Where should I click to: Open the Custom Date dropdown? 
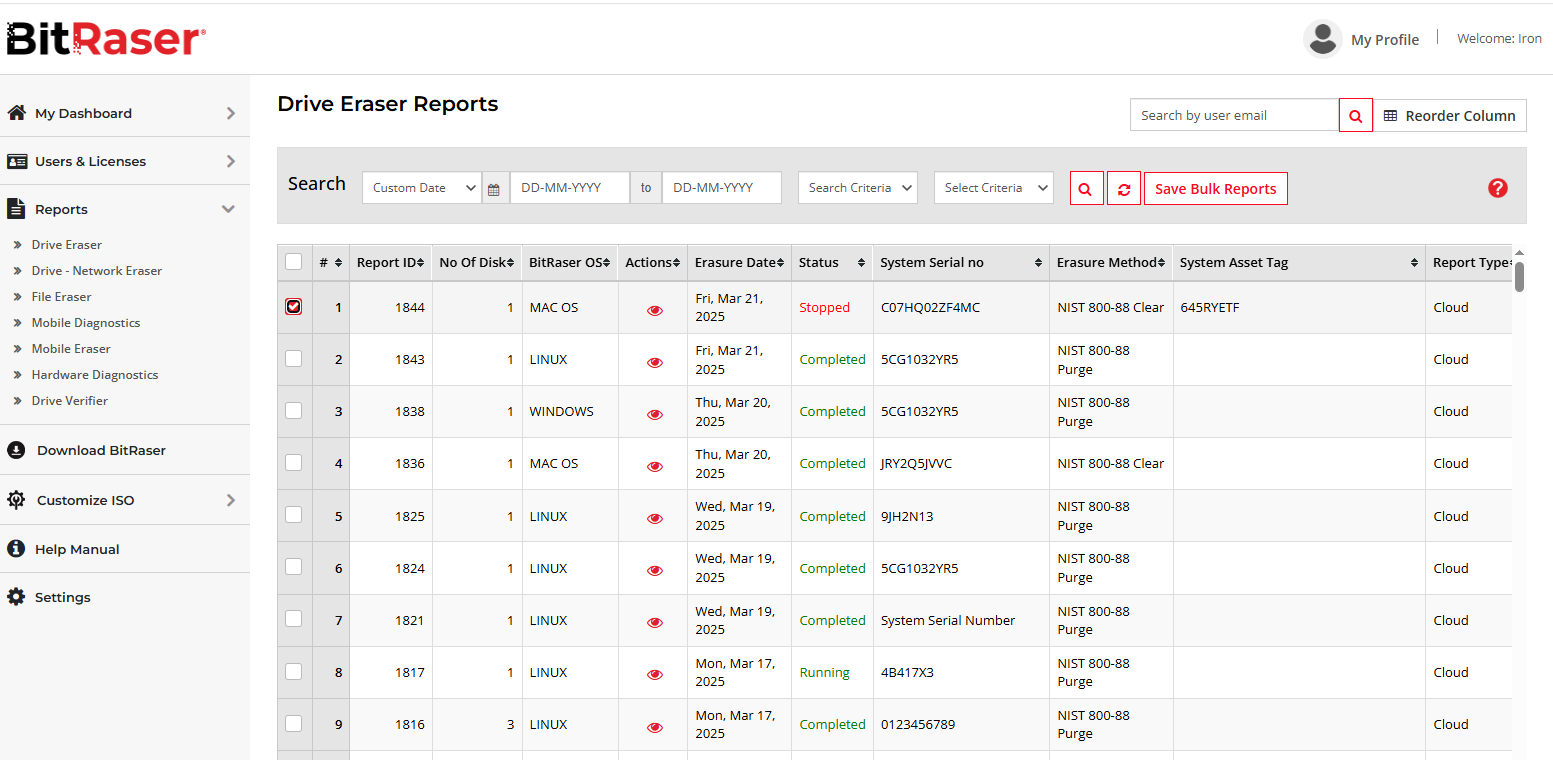pyautogui.click(x=422, y=188)
